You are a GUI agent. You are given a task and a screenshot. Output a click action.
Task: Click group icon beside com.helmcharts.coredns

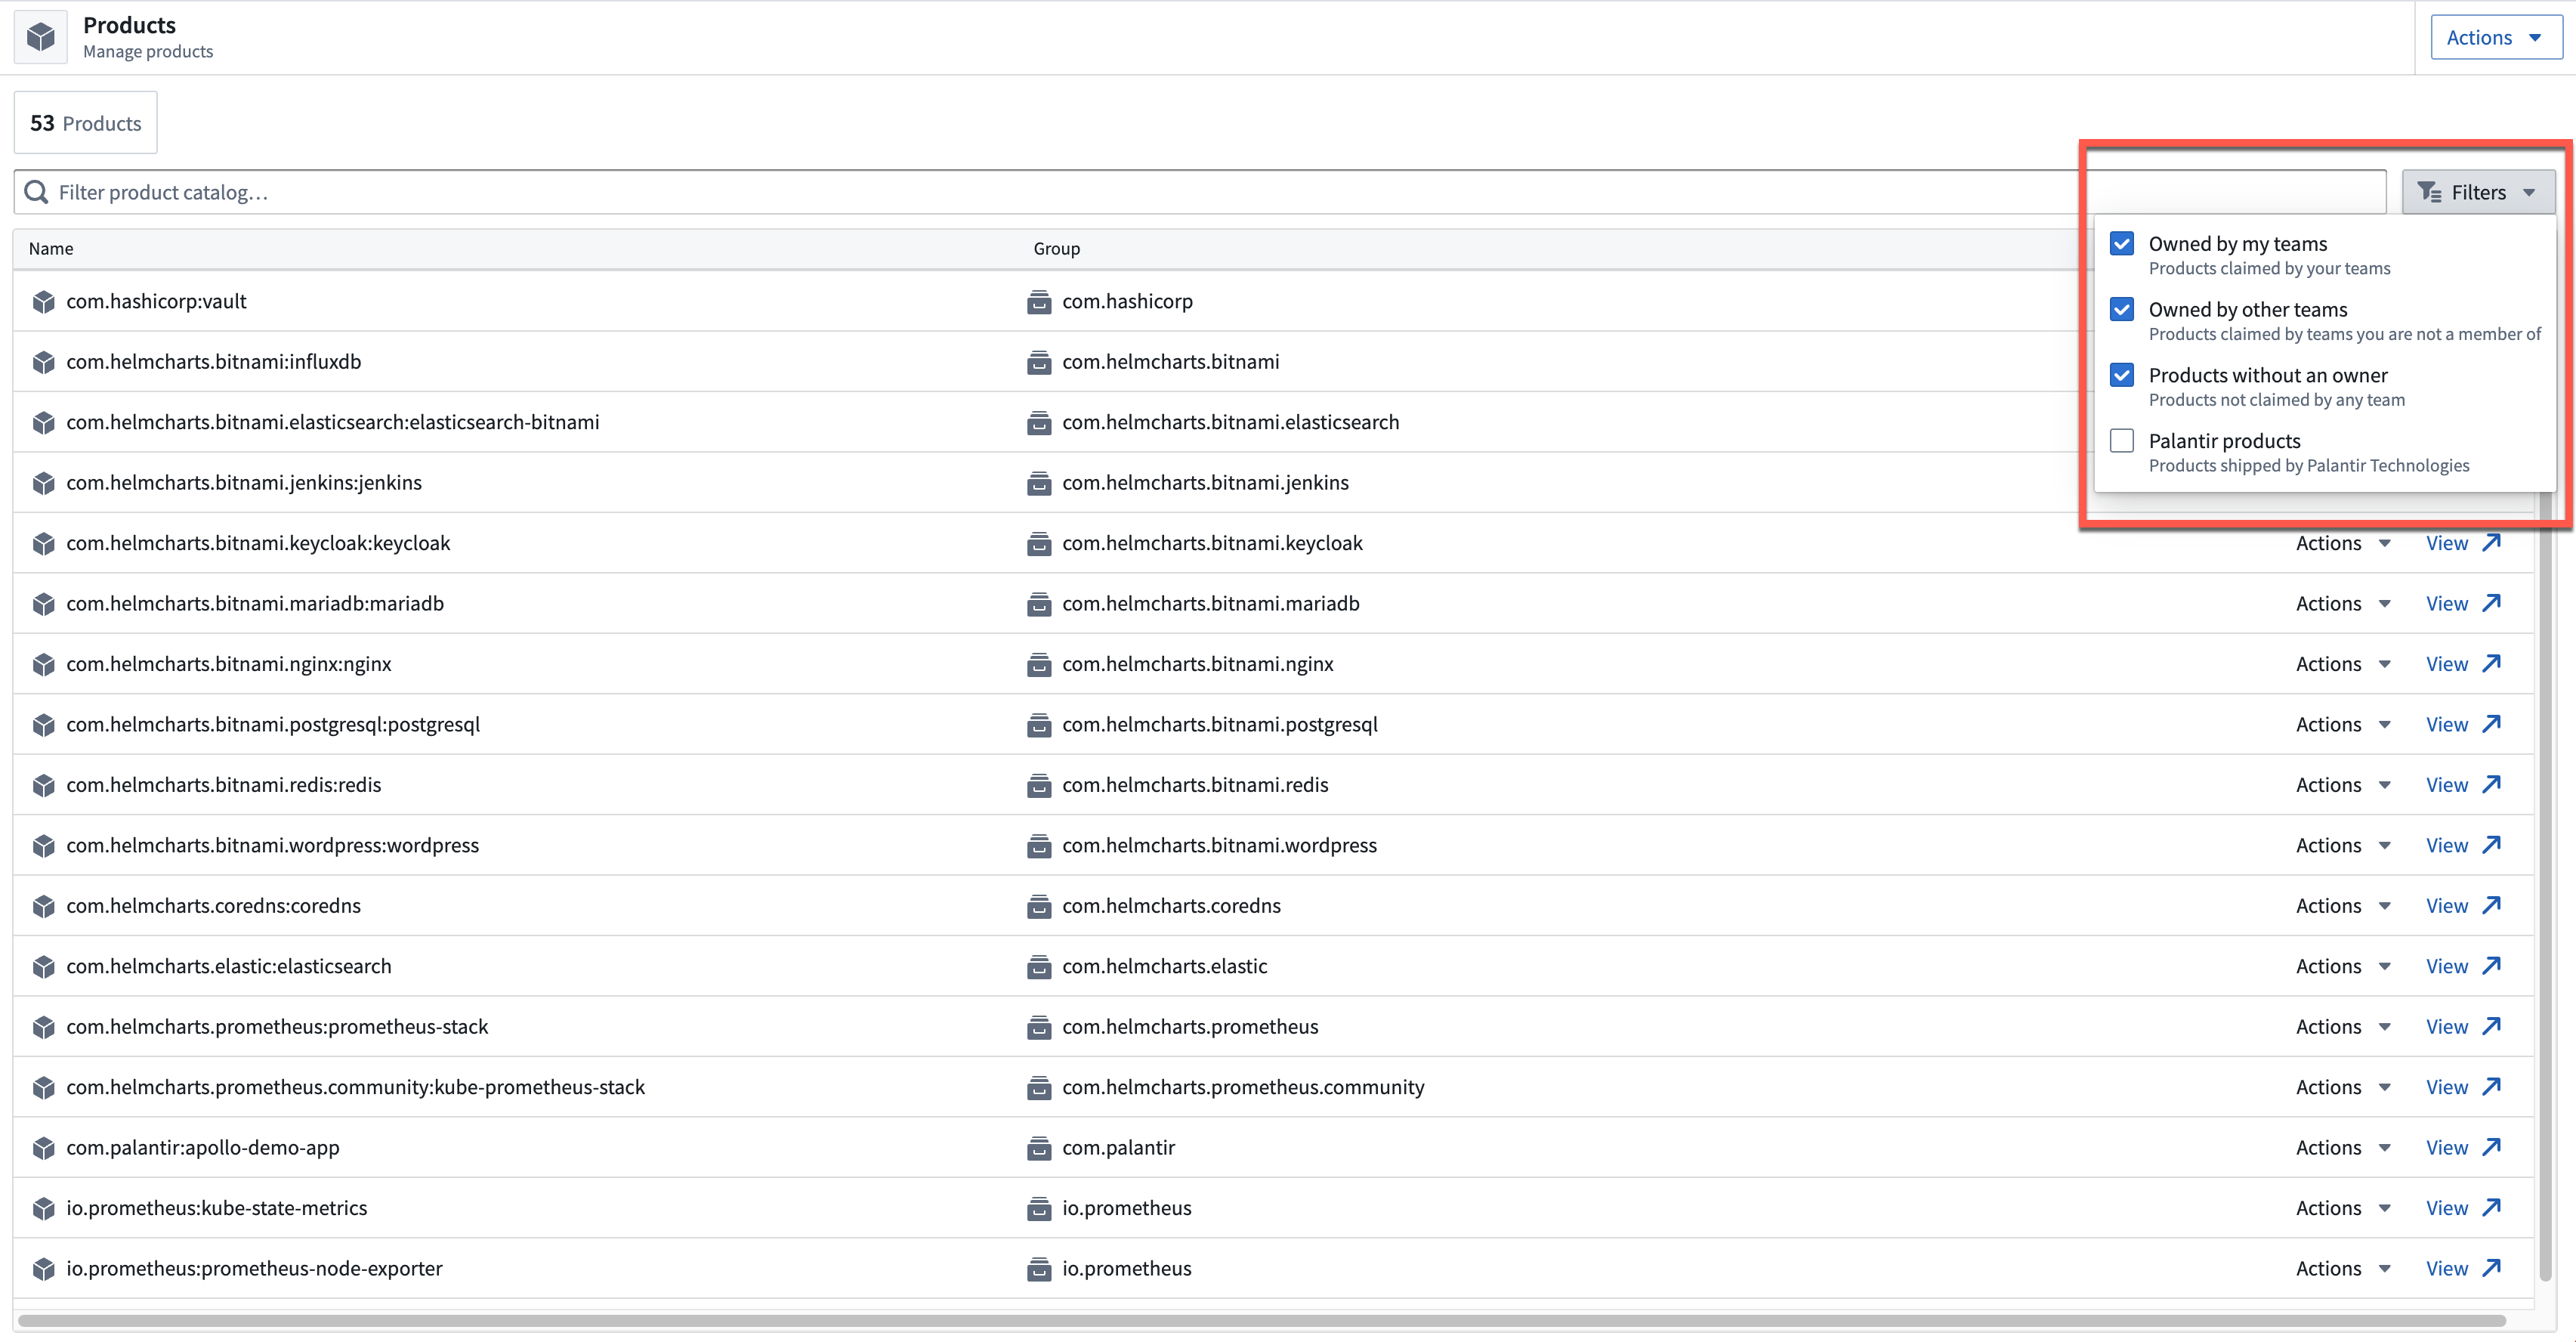click(x=1039, y=907)
